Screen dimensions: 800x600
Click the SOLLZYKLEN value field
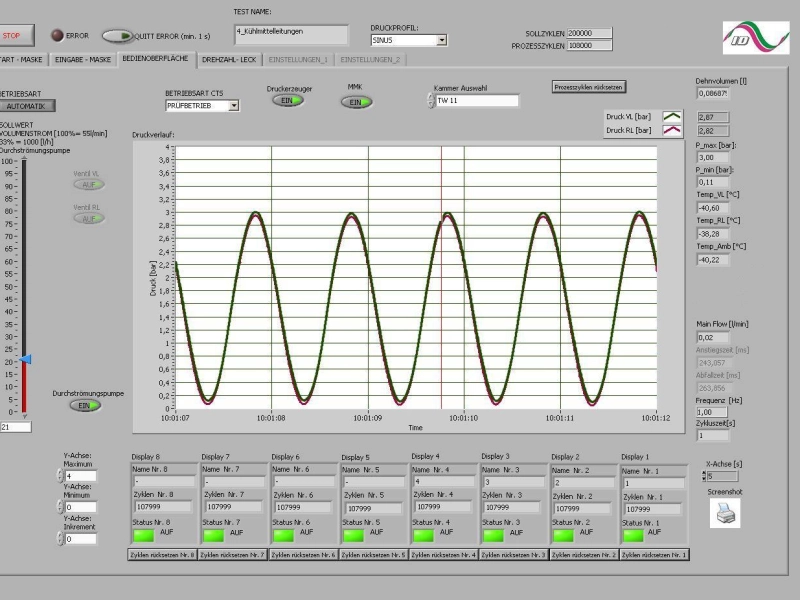(589, 33)
